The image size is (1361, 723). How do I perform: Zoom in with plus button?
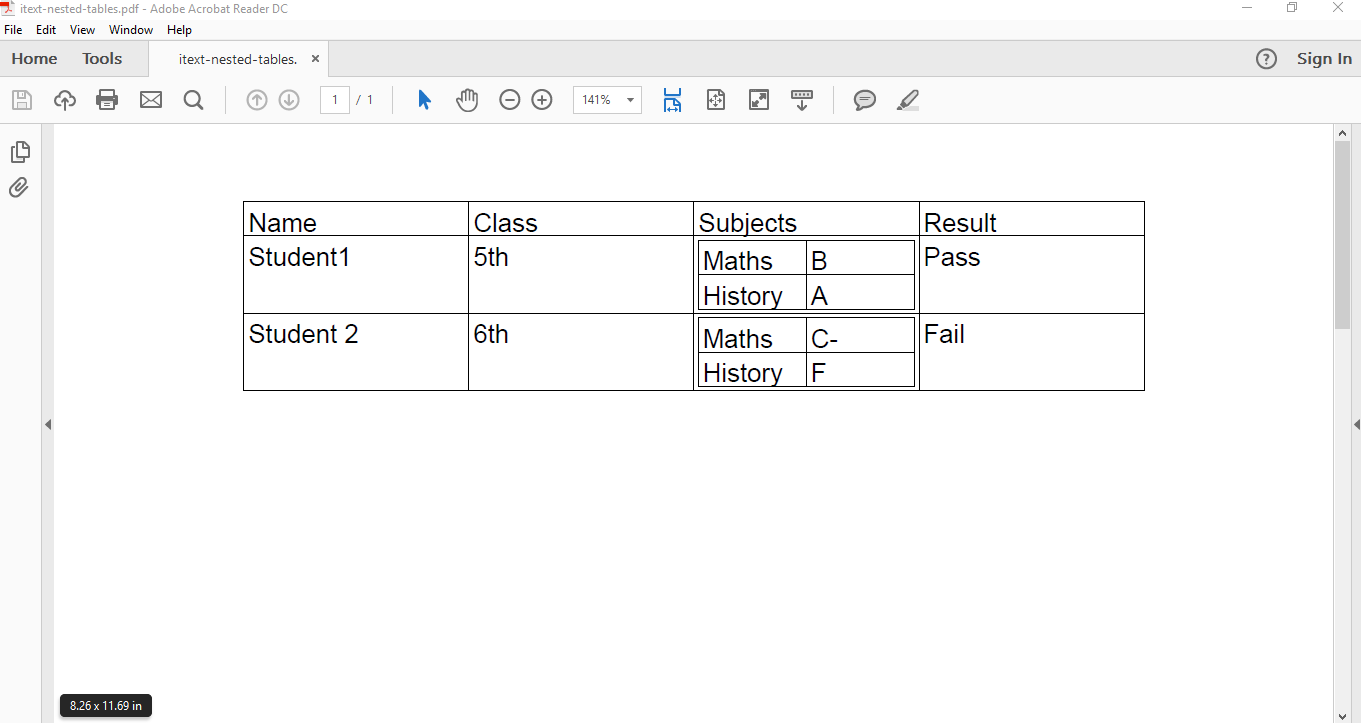[542, 100]
